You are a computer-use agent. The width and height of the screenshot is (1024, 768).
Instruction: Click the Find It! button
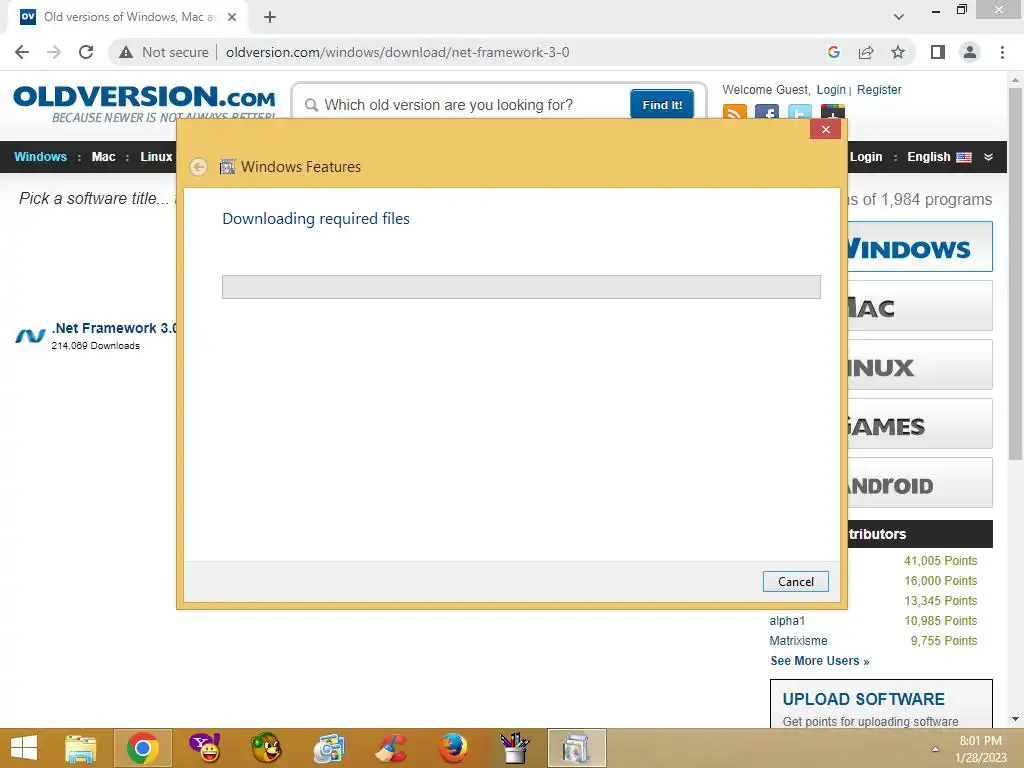tap(662, 104)
